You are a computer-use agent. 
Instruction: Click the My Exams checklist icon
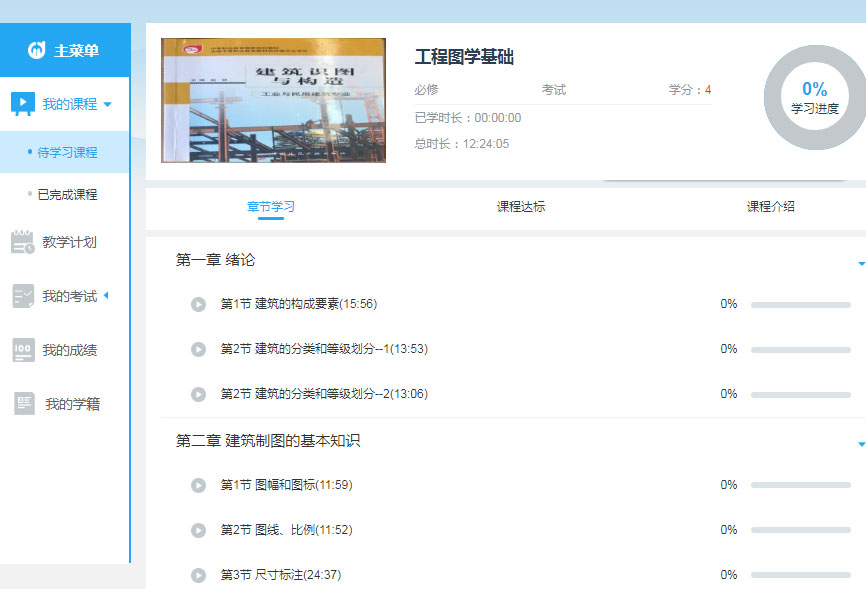coord(23,296)
